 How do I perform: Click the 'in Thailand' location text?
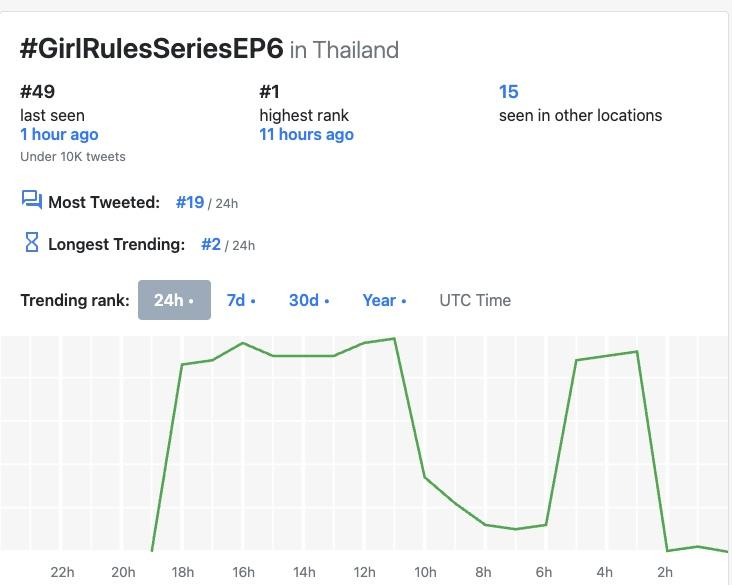[x=344, y=50]
